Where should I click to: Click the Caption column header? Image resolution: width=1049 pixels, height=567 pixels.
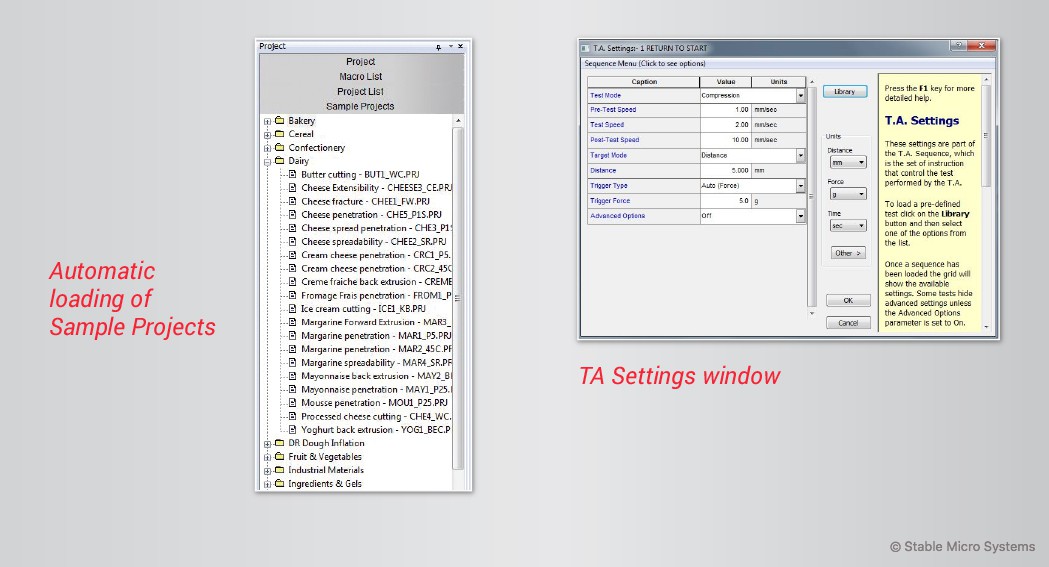point(644,82)
